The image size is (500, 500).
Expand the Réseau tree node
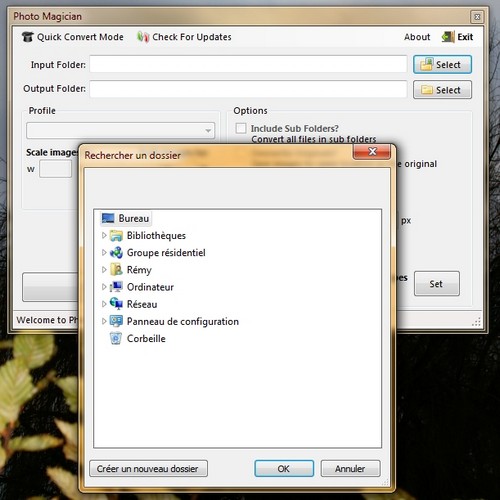click(x=104, y=304)
